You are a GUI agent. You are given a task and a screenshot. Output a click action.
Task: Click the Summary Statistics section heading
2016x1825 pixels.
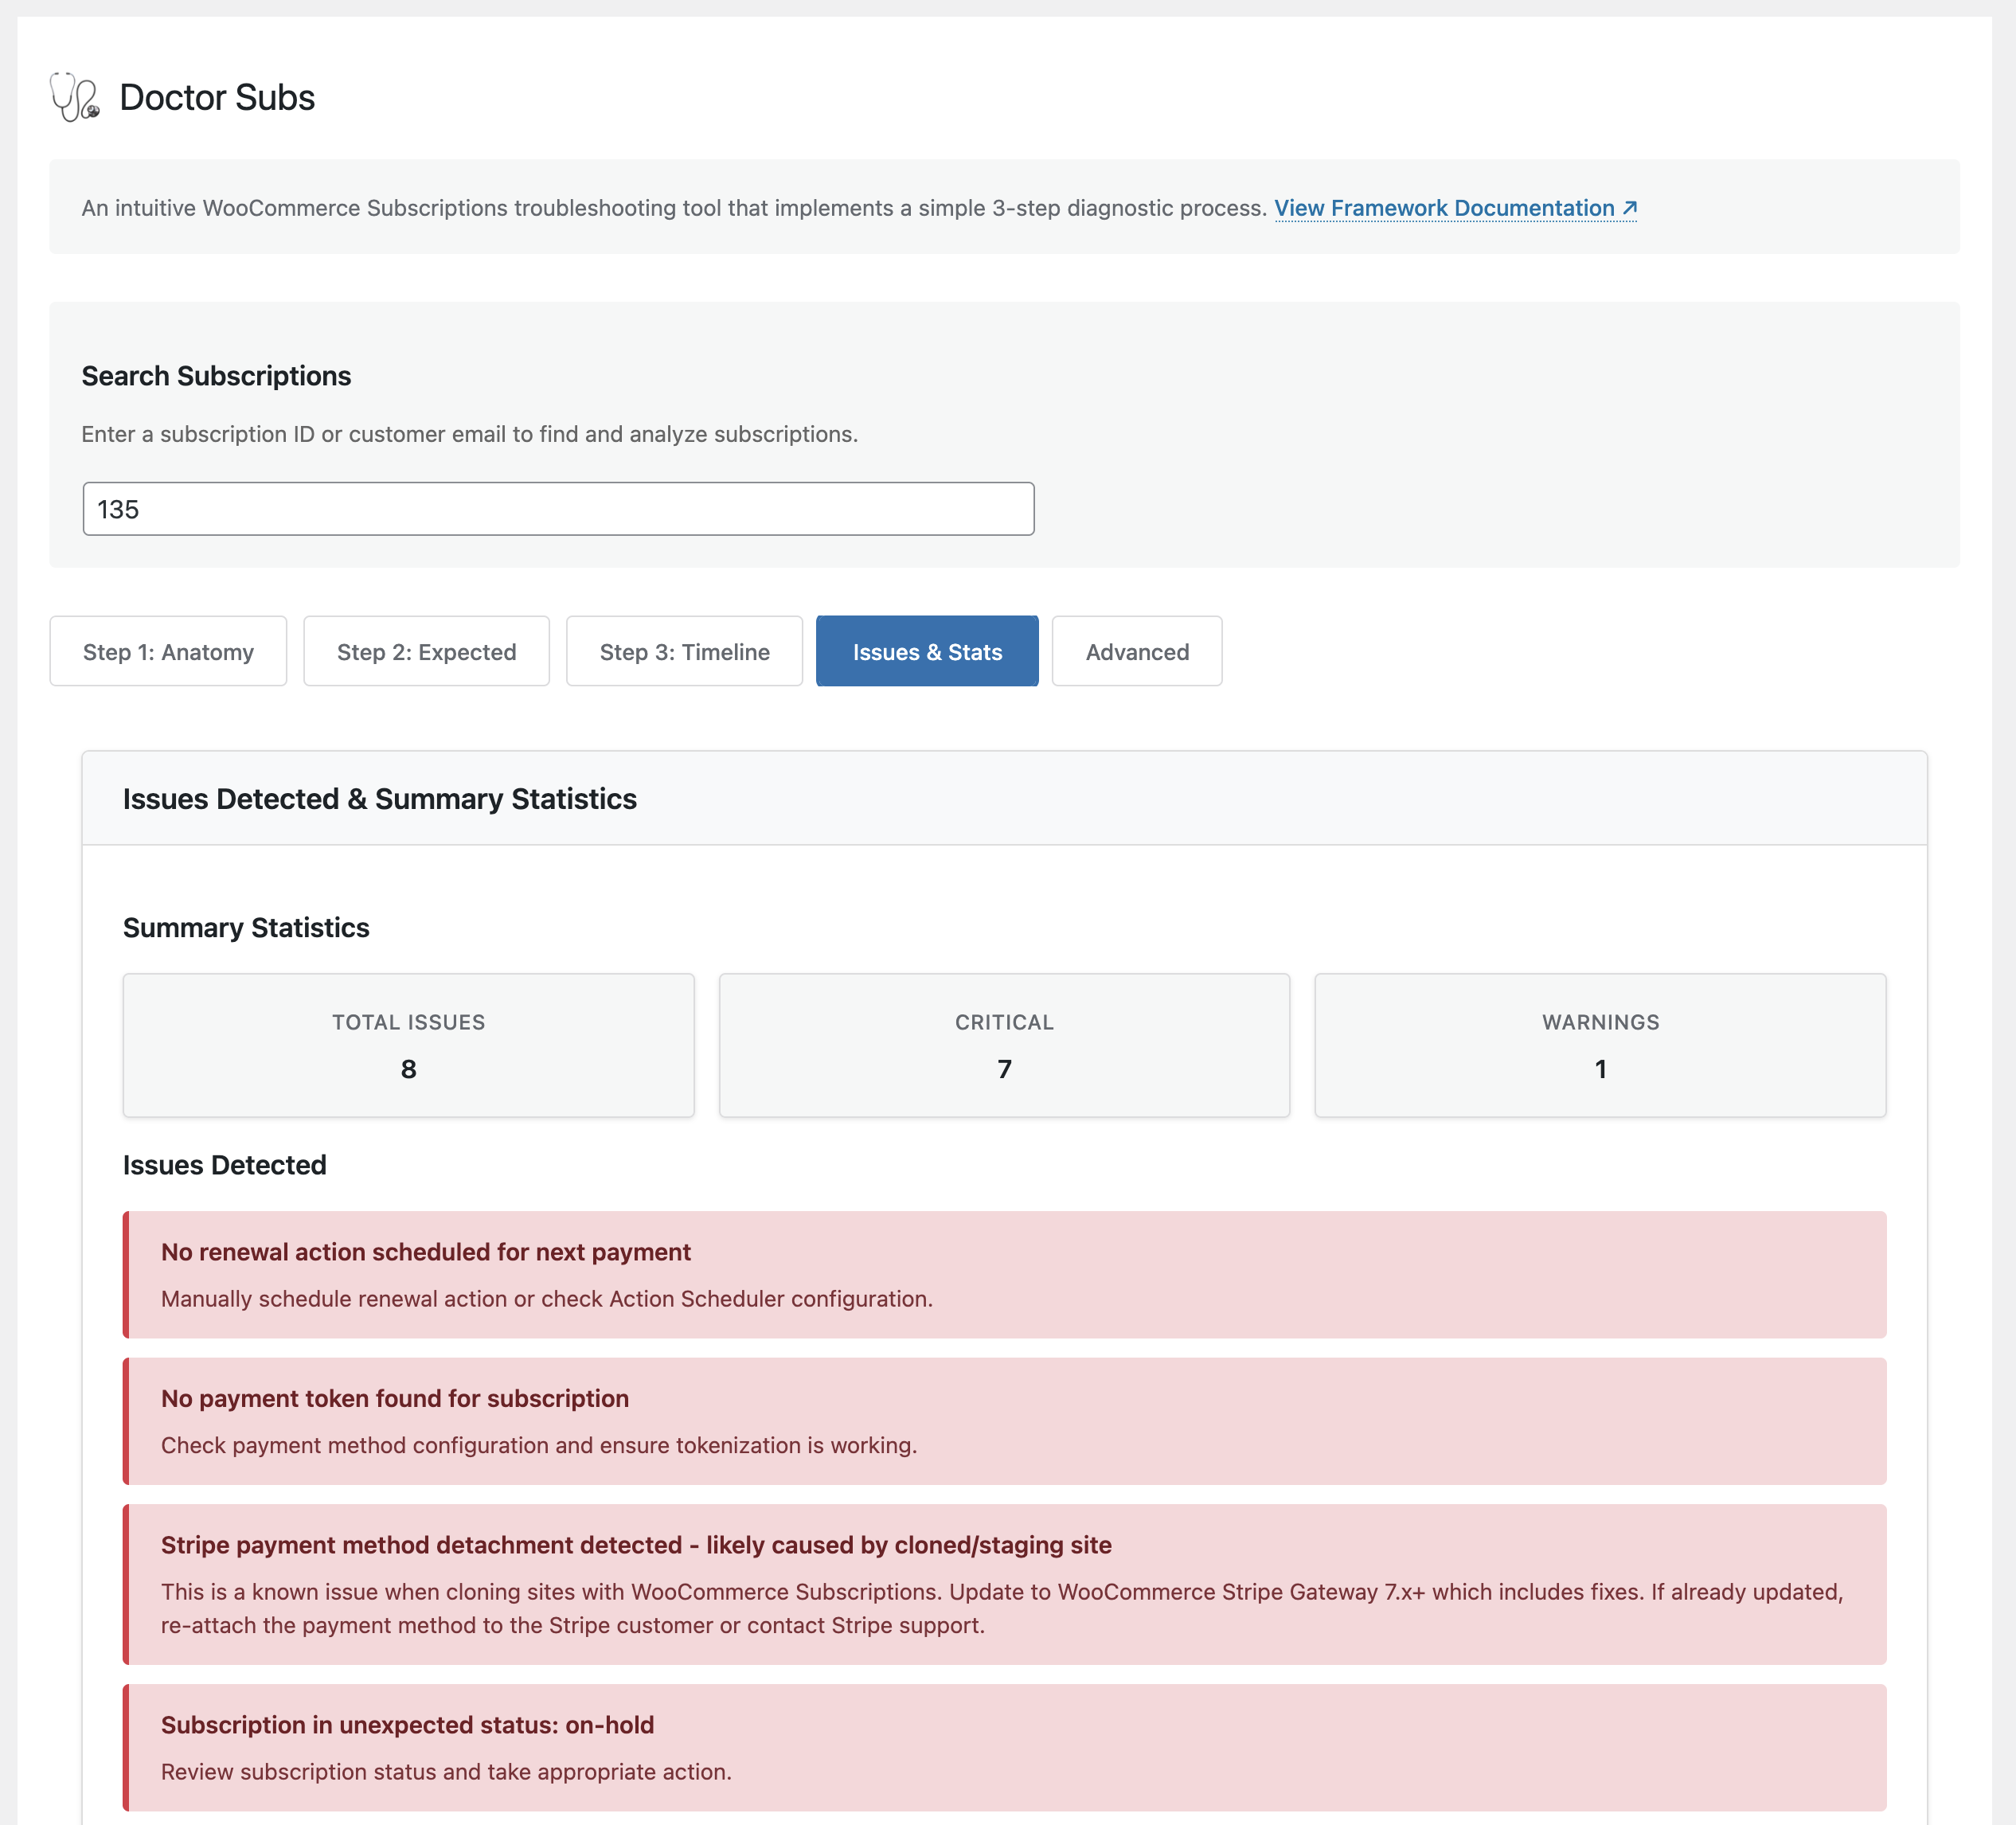245,927
